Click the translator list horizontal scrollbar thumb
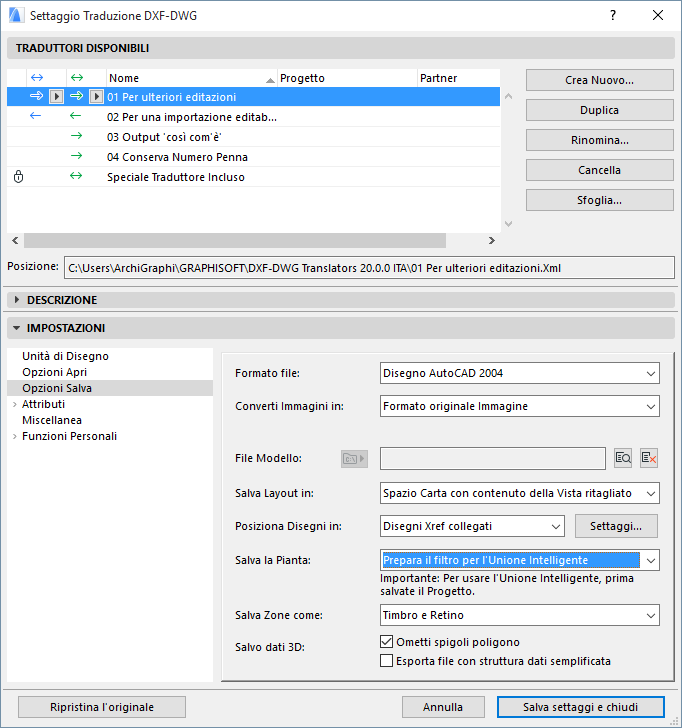This screenshot has height=728, width=682. point(235,240)
